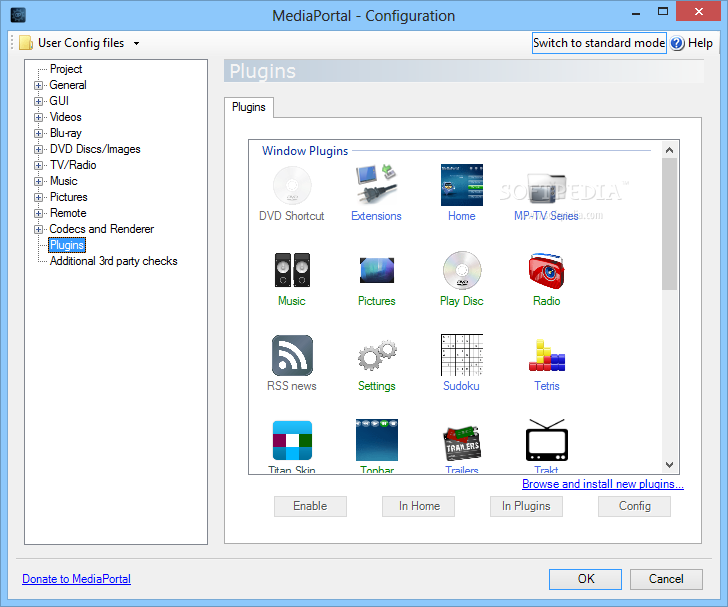The height and width of the screenshot is (607, 728).
Task: Select the Extensions plugin icon
Action: [377, 185]
